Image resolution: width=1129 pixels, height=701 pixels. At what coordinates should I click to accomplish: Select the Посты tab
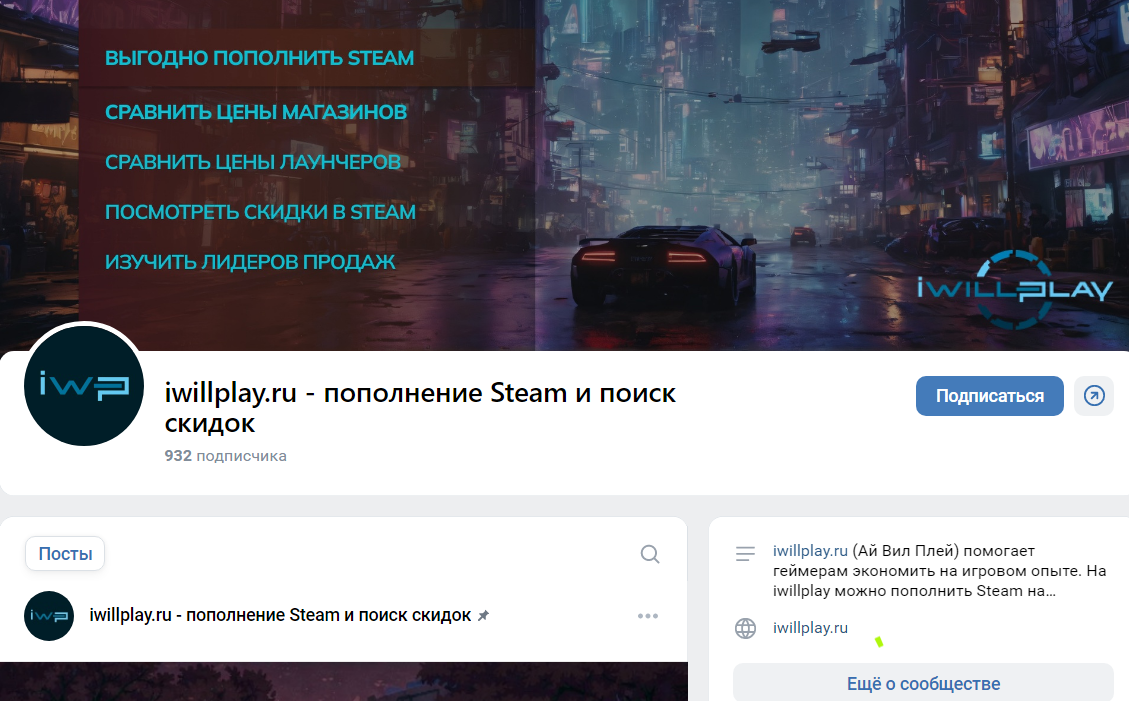[x=65, y=553]
